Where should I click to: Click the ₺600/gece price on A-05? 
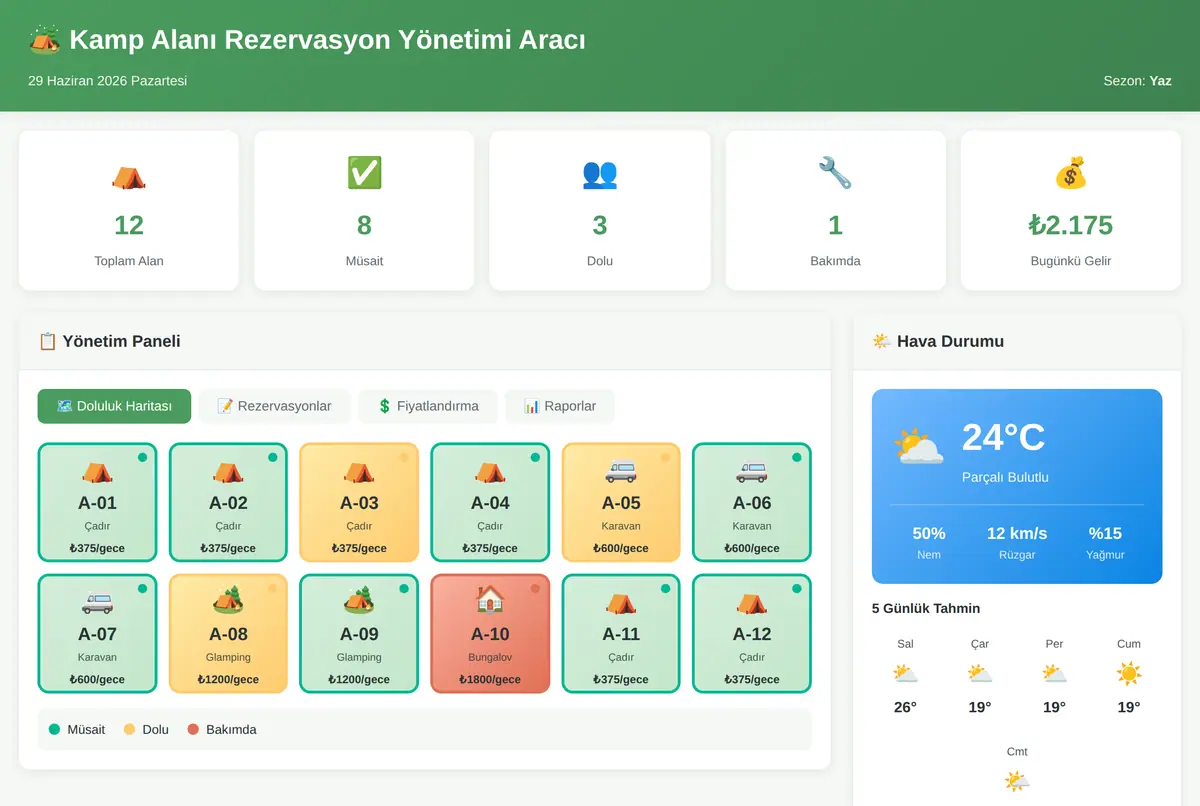click(x=621, y=548)
